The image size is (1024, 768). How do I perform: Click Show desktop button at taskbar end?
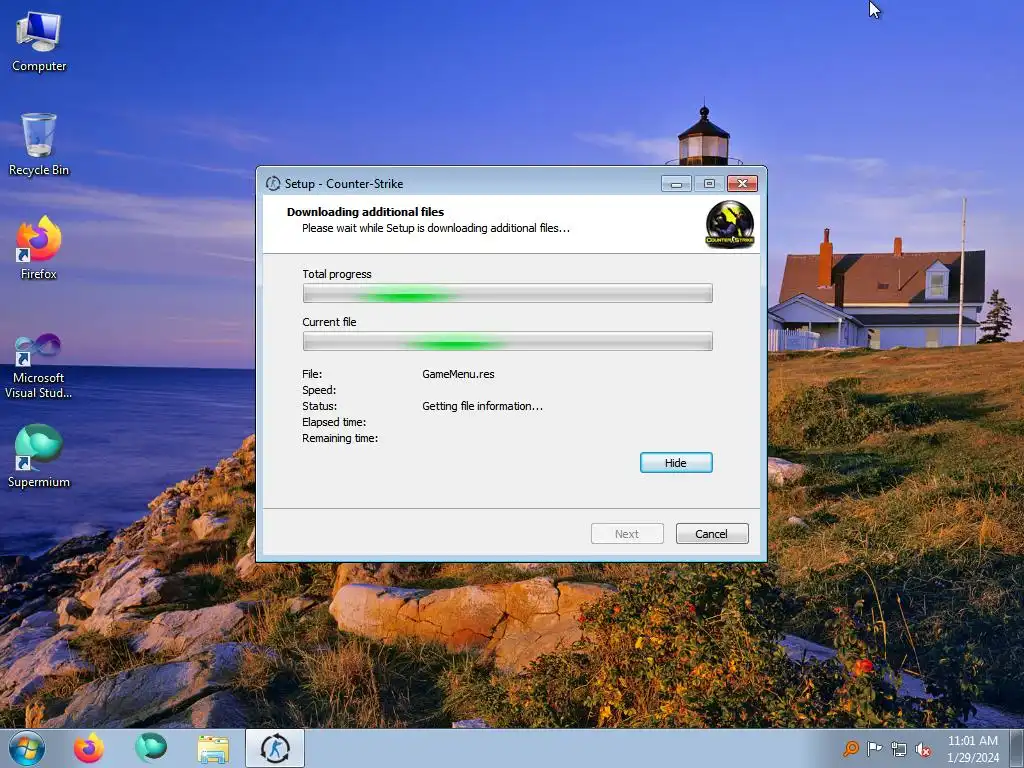pos(1017,748)
